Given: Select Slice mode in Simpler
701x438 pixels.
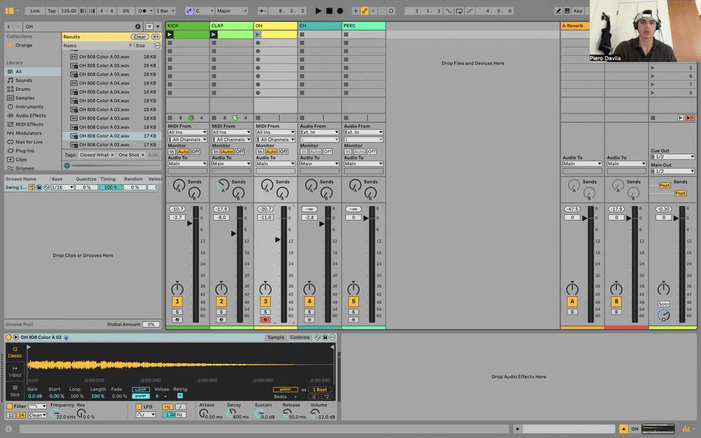Looking at the screenshot, I should tap(15, 391).
